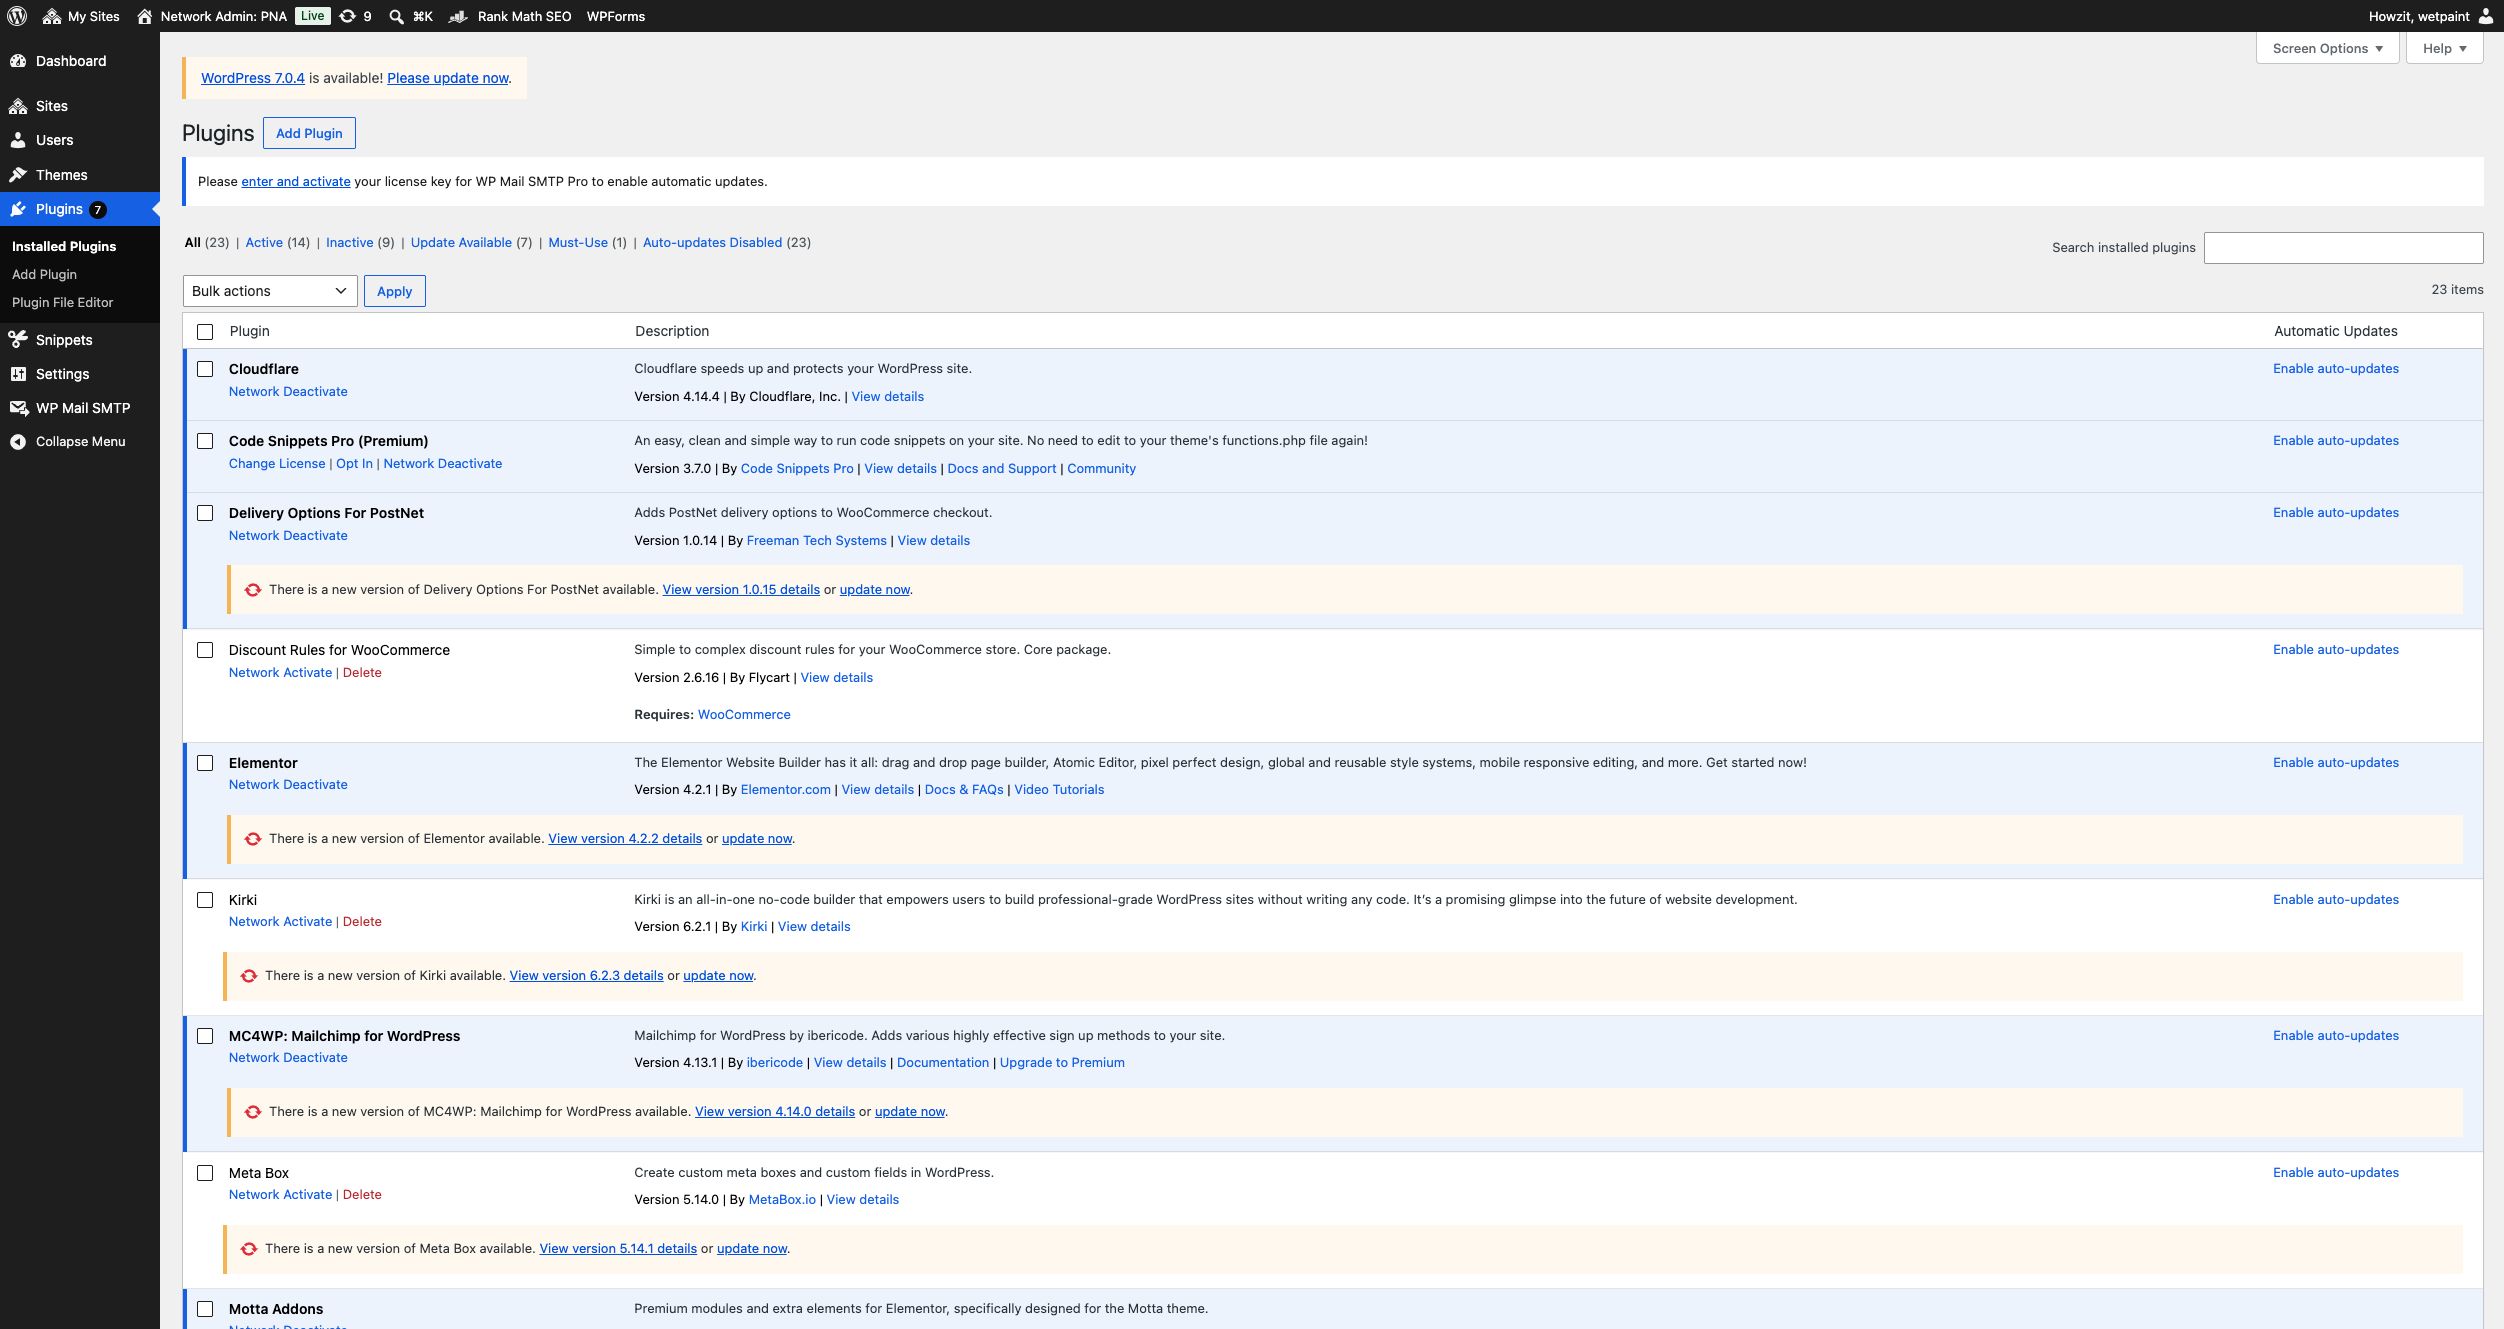The image size is (2504, 1329).
Task: Open Elementor Video Tutorials link
Action: [1059, 790]
